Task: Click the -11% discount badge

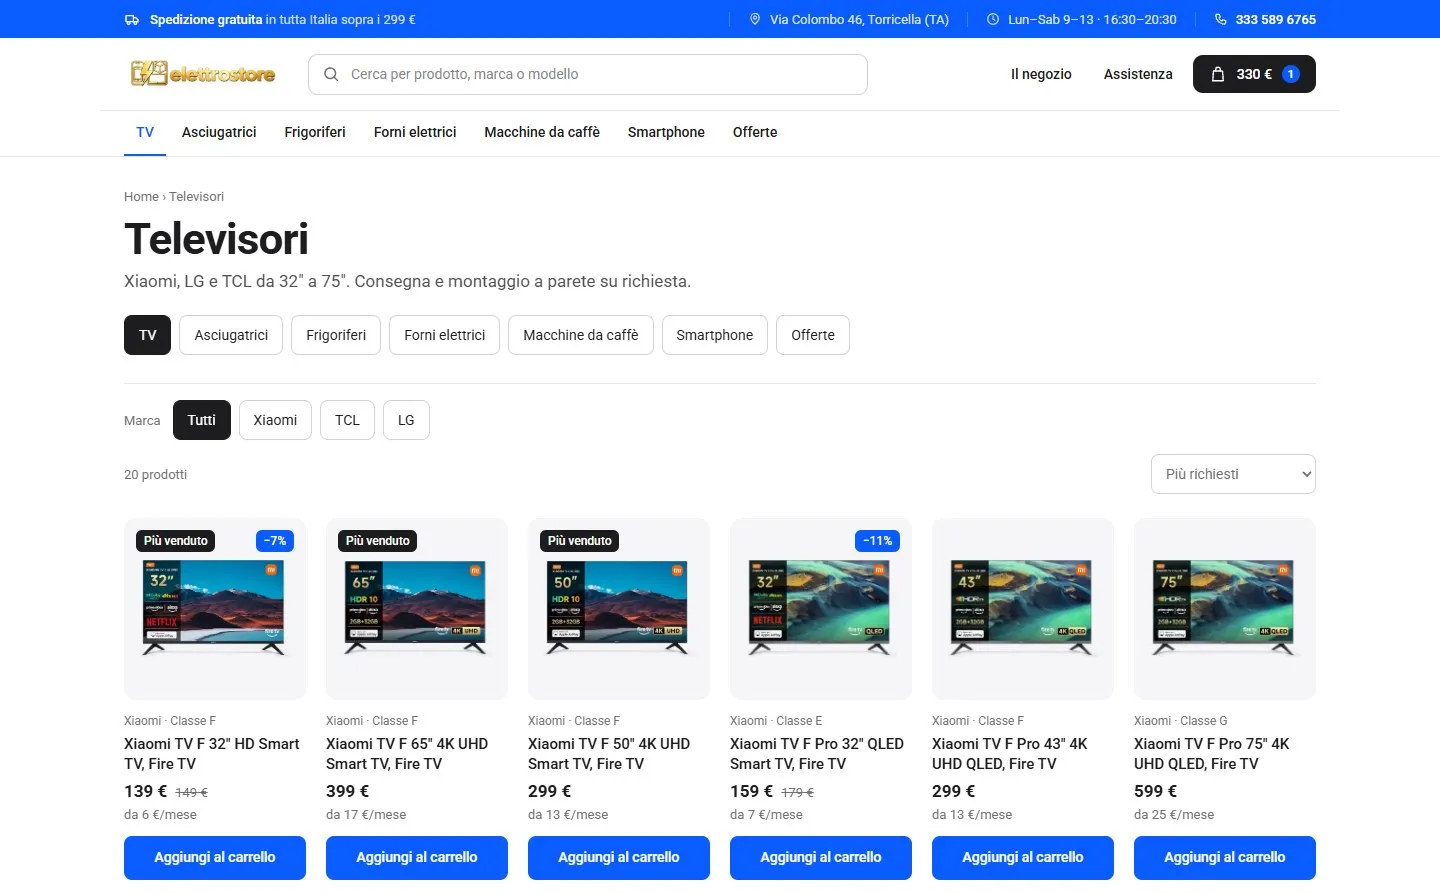Action: click(878, 541)
